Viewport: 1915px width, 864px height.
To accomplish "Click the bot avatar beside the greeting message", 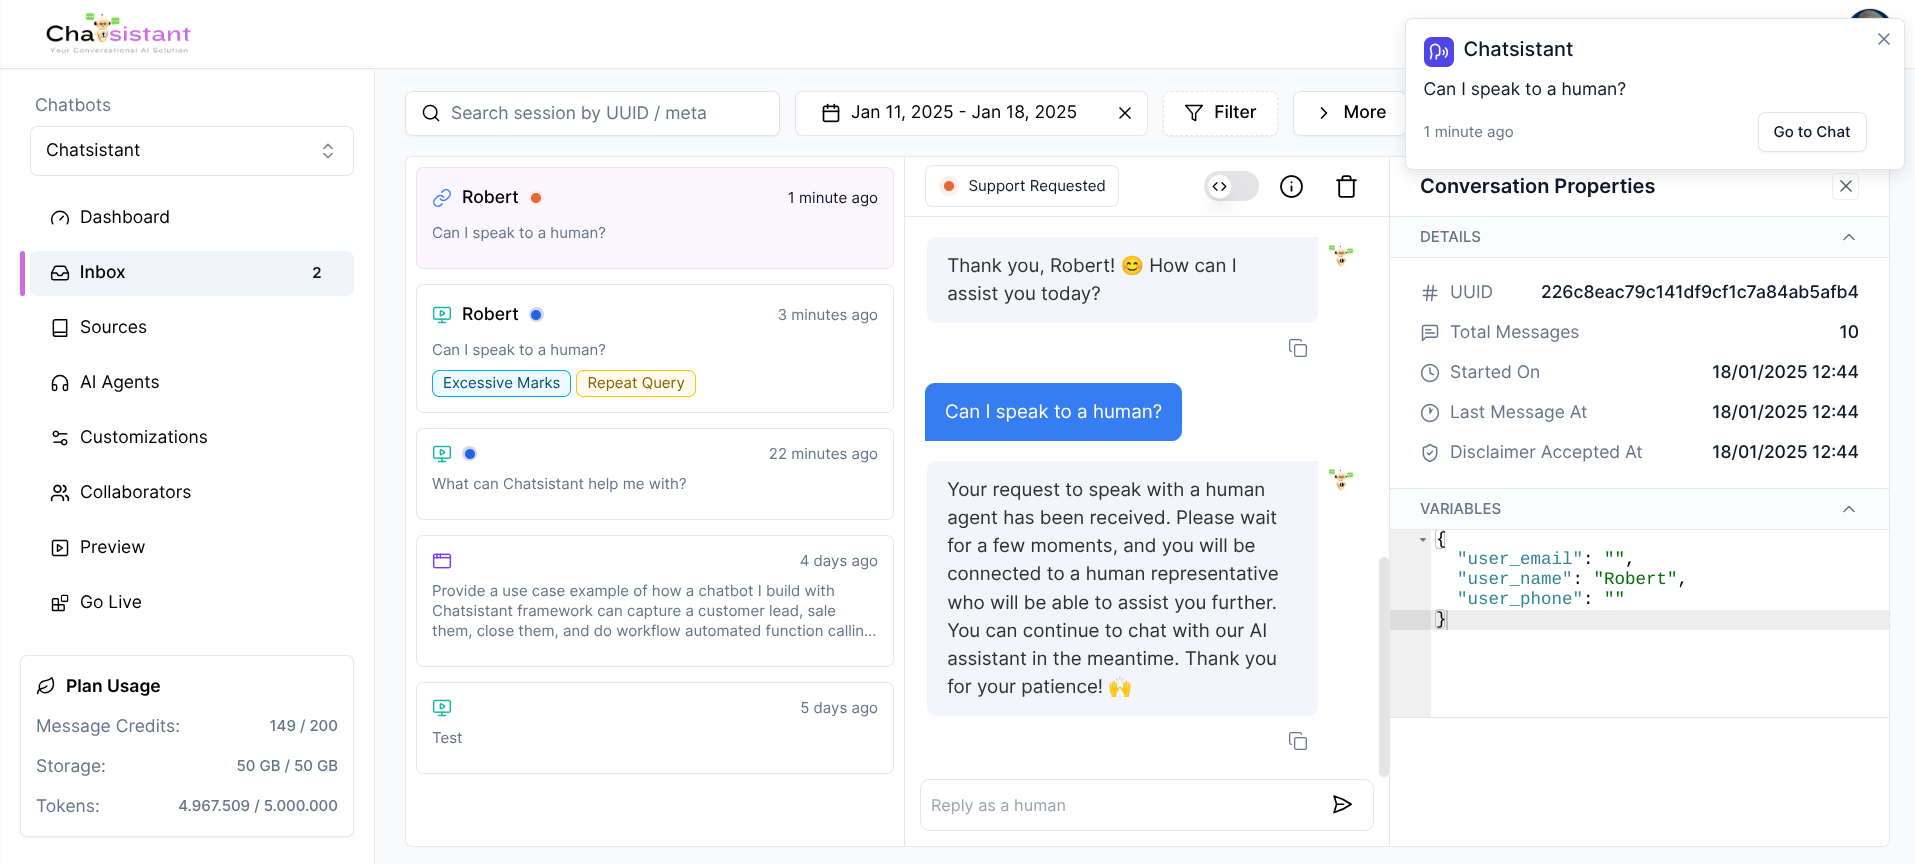I will [1341, 255].
